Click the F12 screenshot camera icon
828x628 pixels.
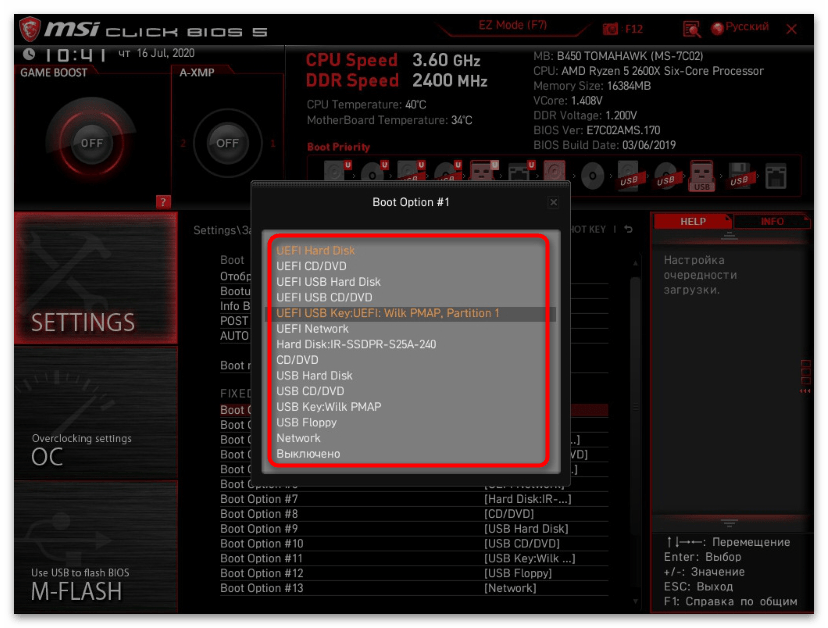(x=611, y=29)
